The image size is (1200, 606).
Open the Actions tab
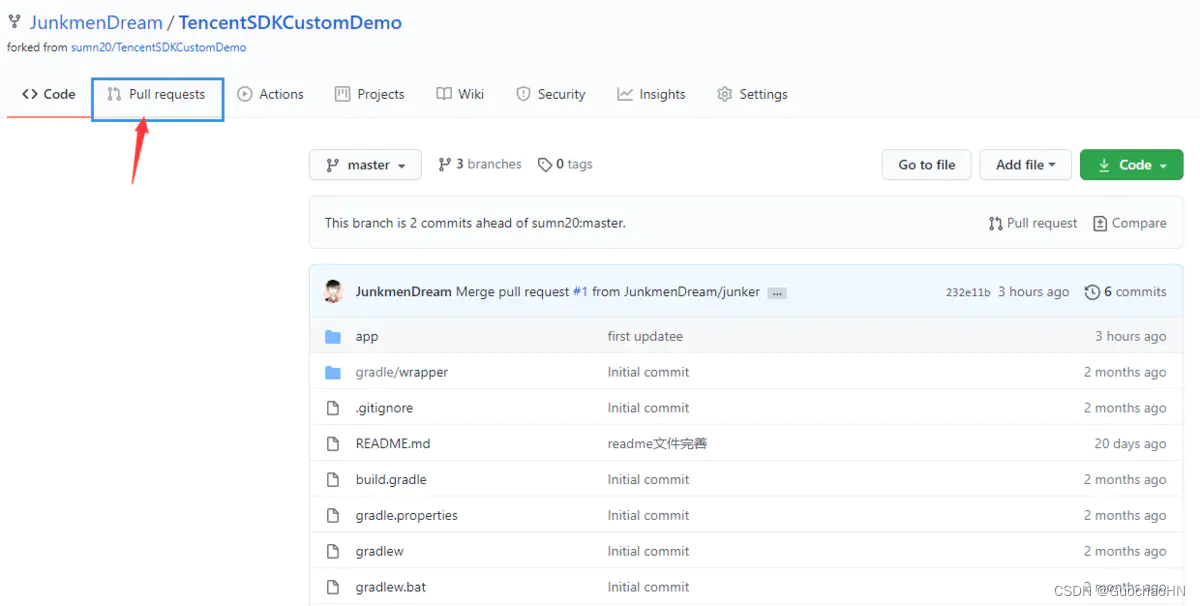point(271,94)
